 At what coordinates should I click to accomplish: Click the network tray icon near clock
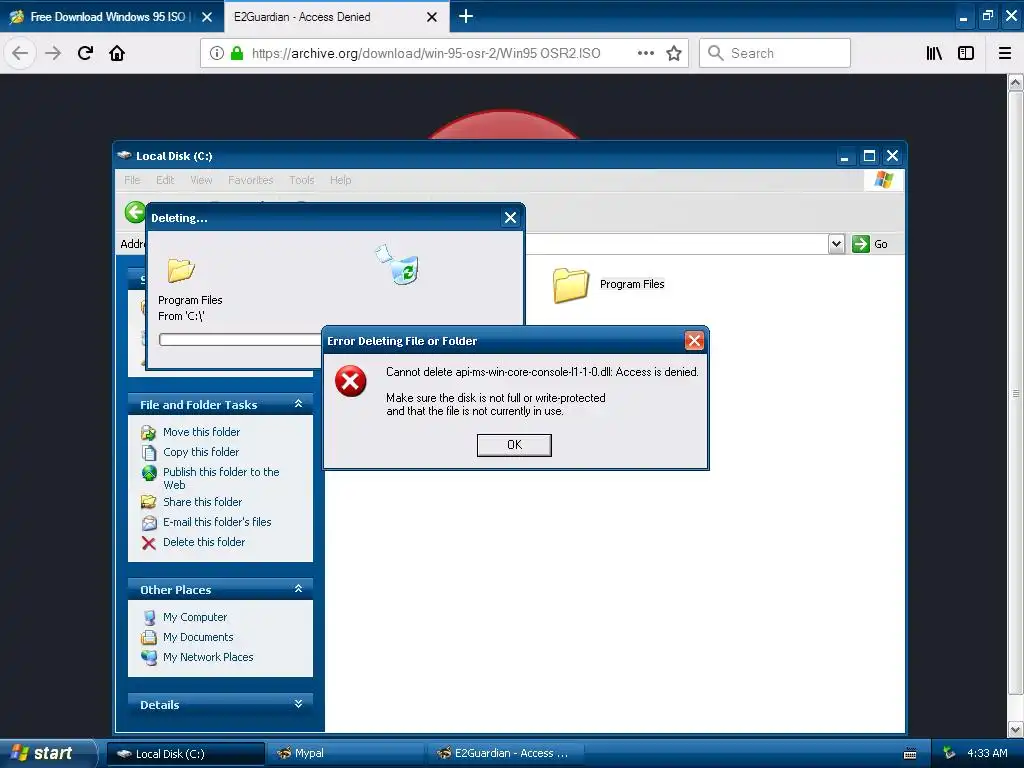tap(949, 753)
